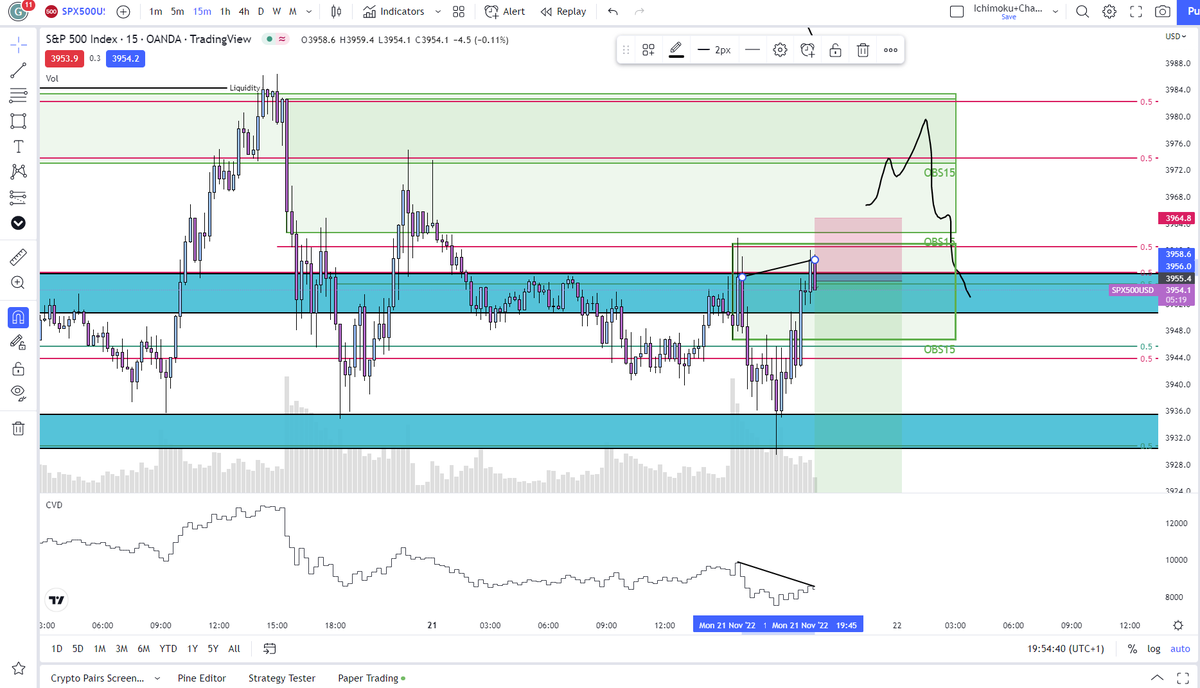Toggle log scale

click(x=1153, y=649)
